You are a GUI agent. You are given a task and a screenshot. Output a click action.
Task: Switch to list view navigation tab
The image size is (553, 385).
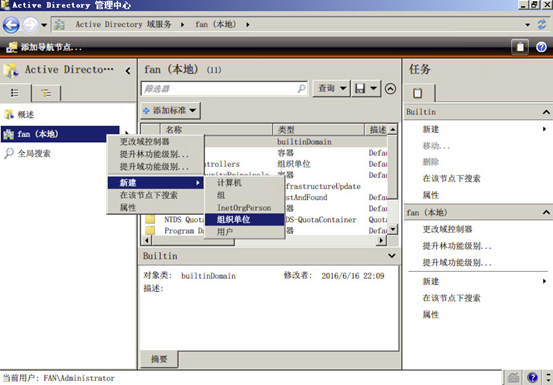(15, 93)
